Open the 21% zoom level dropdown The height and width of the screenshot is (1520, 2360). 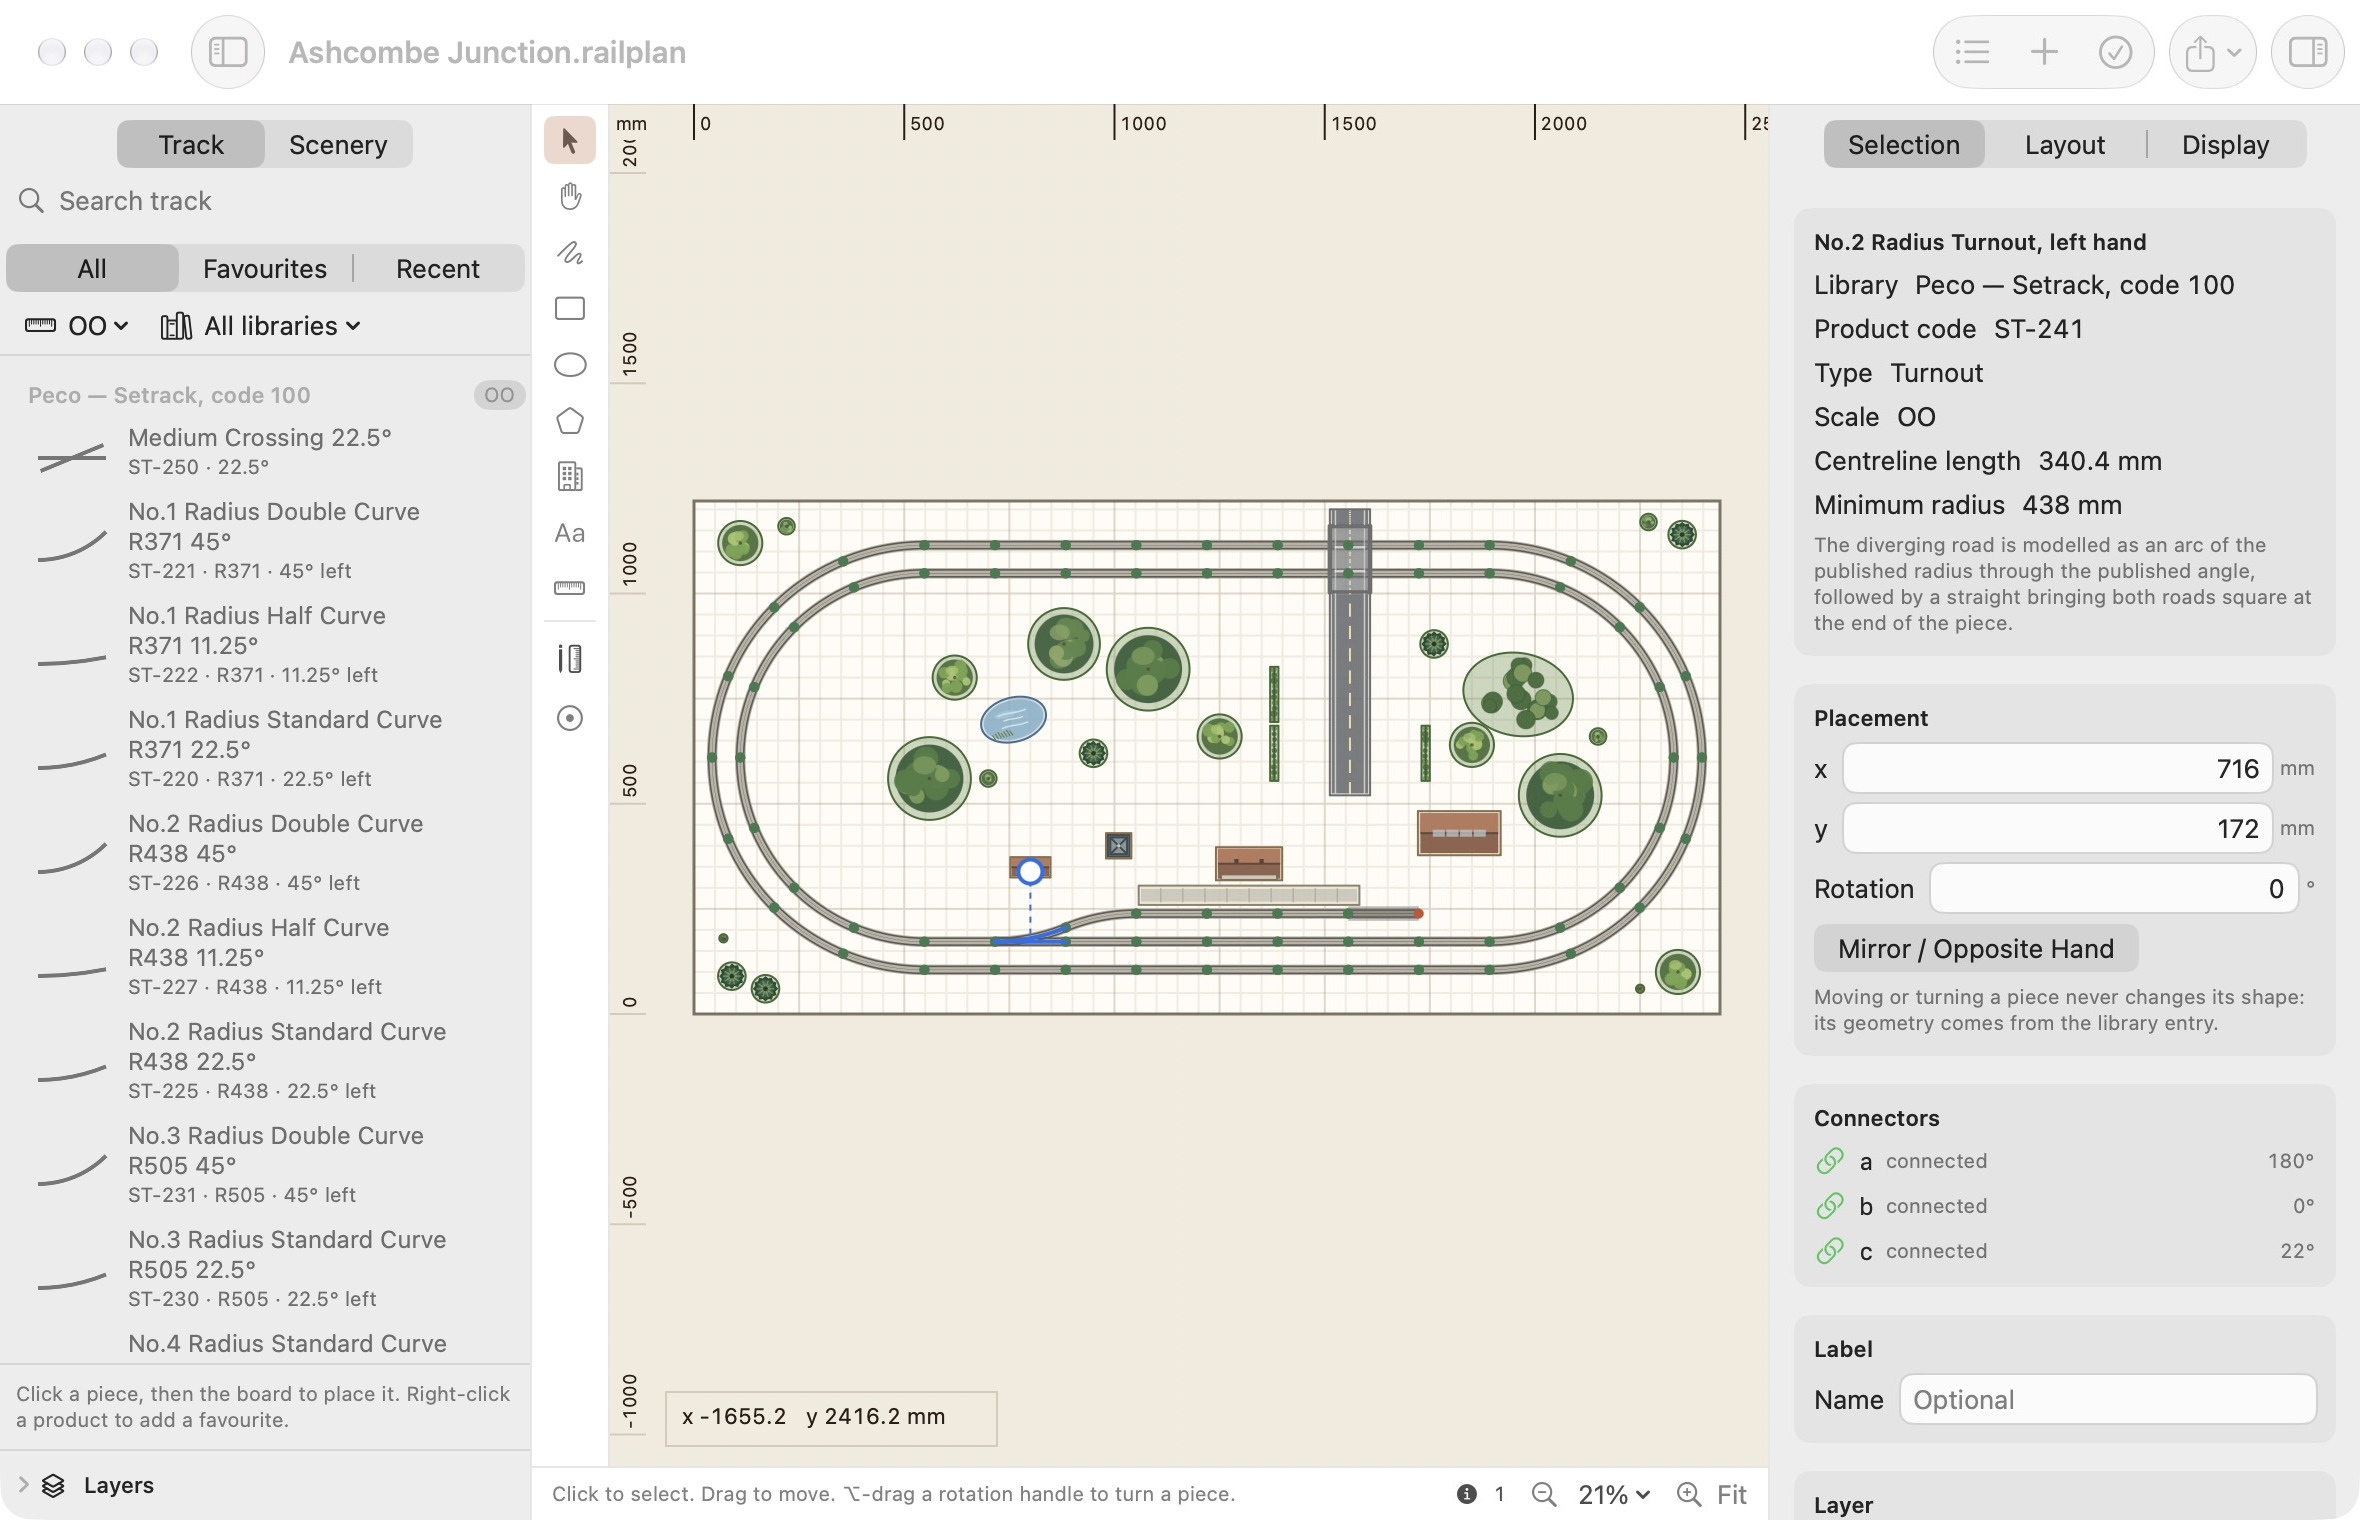(1613, 1494)
